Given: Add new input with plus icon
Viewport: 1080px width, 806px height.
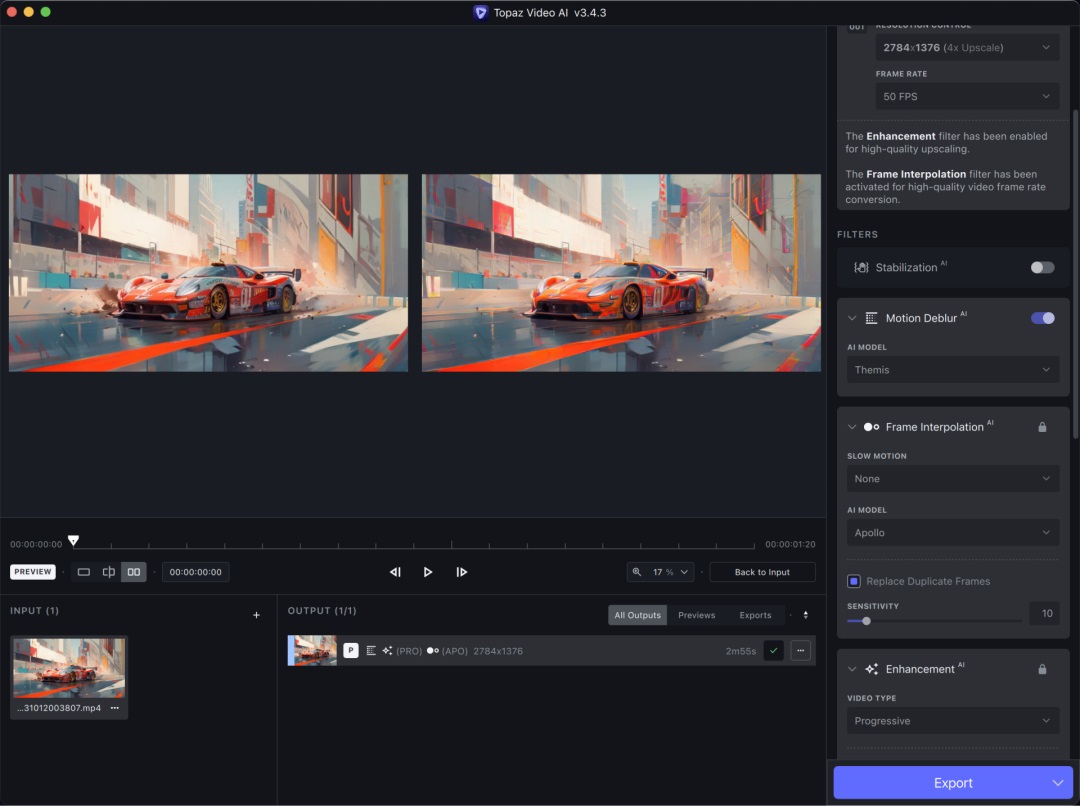Looking at the screenshot, I should pos(256,614).
